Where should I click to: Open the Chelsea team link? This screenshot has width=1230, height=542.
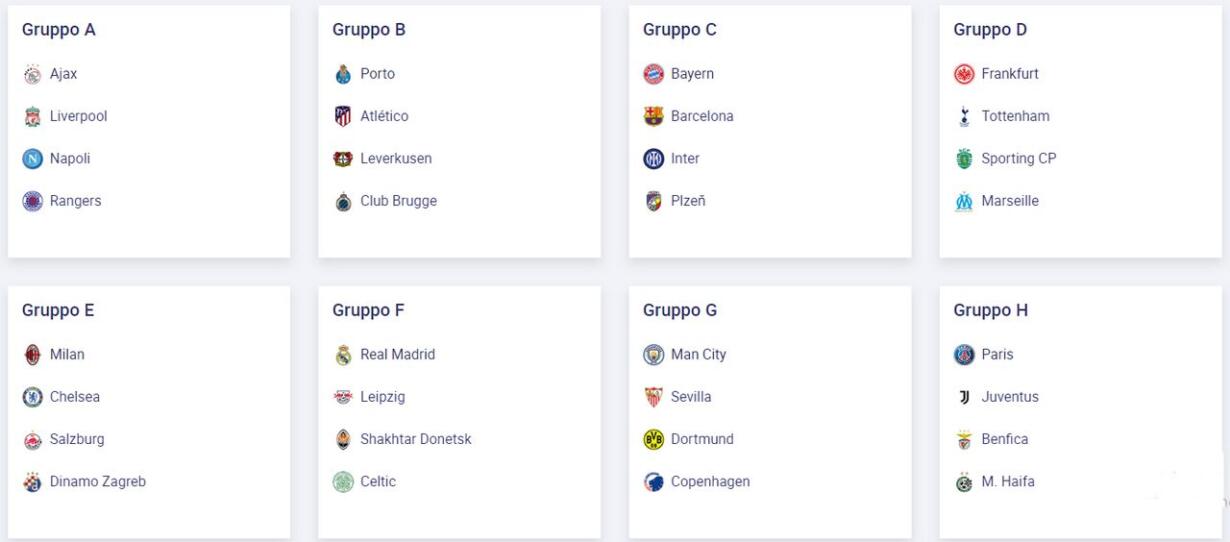tap(75, 397)
